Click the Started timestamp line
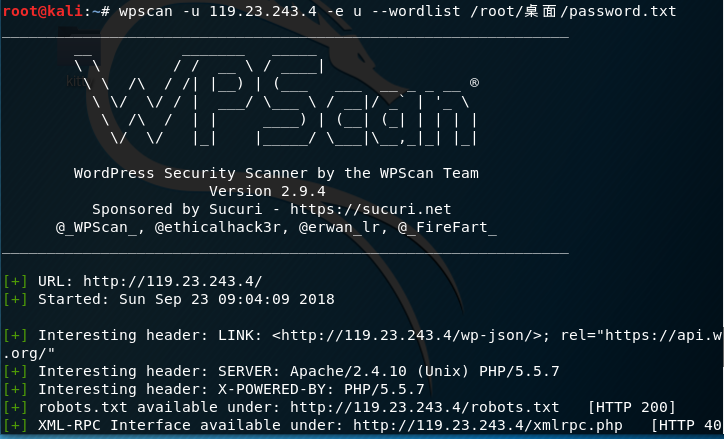 pos(186,299)
